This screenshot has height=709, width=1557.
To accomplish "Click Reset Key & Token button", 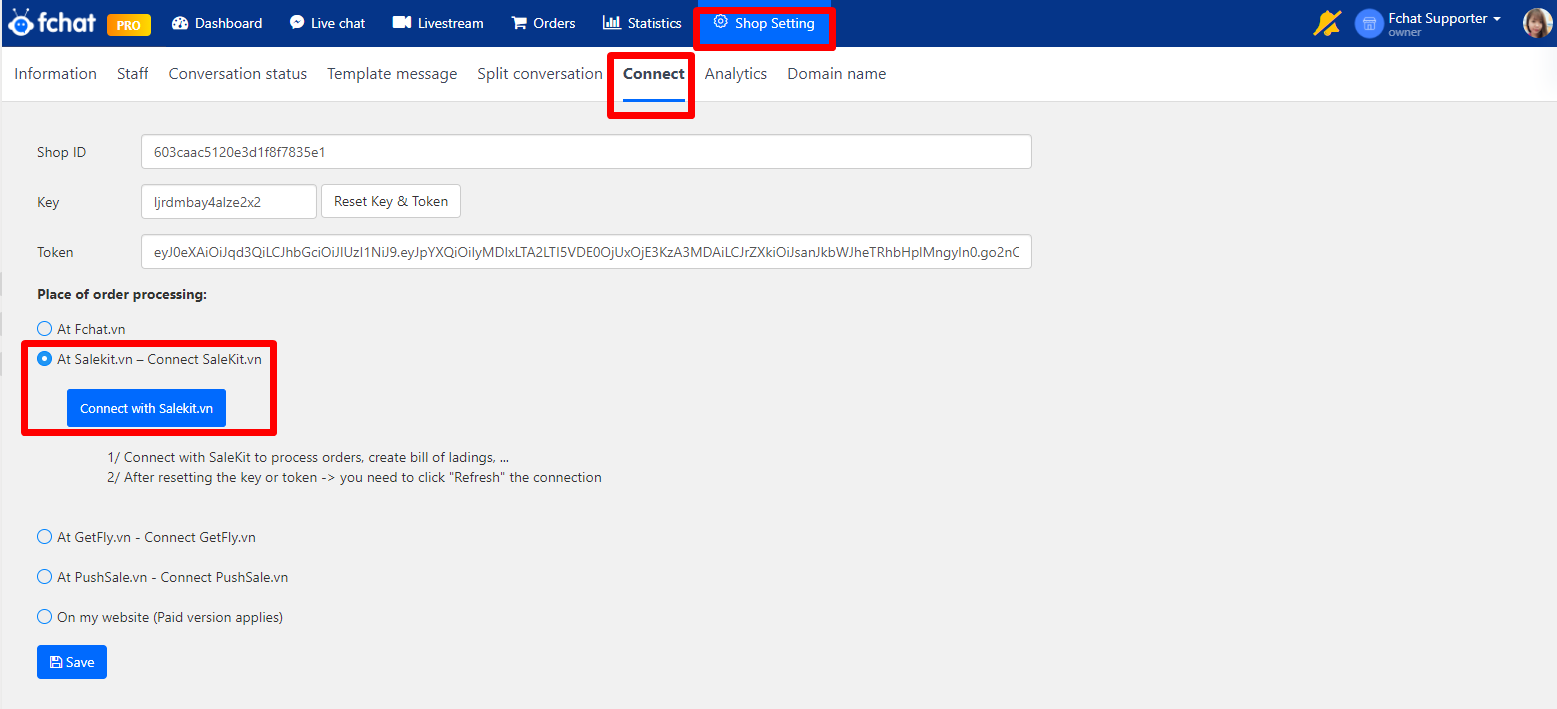I will [391, 201].
